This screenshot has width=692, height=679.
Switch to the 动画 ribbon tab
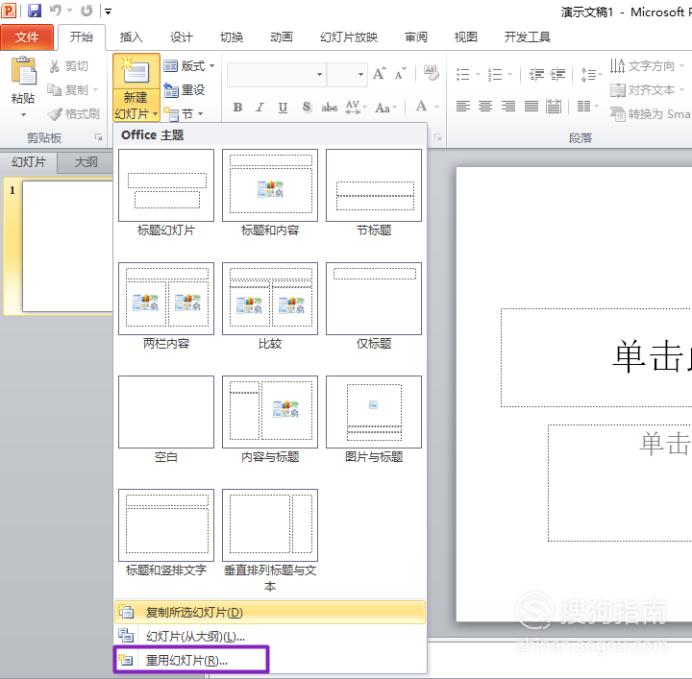point(282,37)
